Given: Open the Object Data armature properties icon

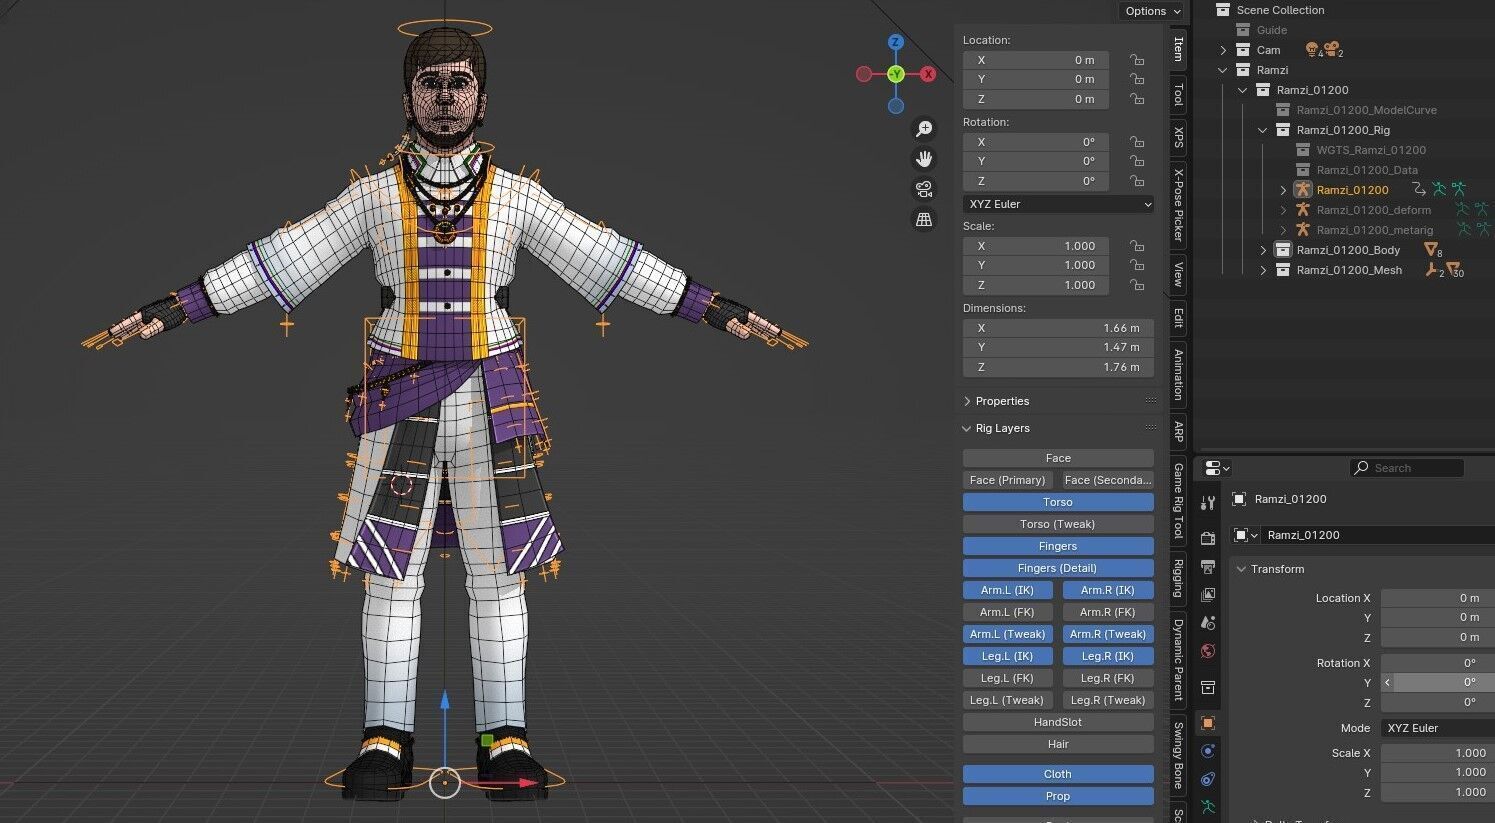Looking at the screenshot, I should click(1208, 806).
